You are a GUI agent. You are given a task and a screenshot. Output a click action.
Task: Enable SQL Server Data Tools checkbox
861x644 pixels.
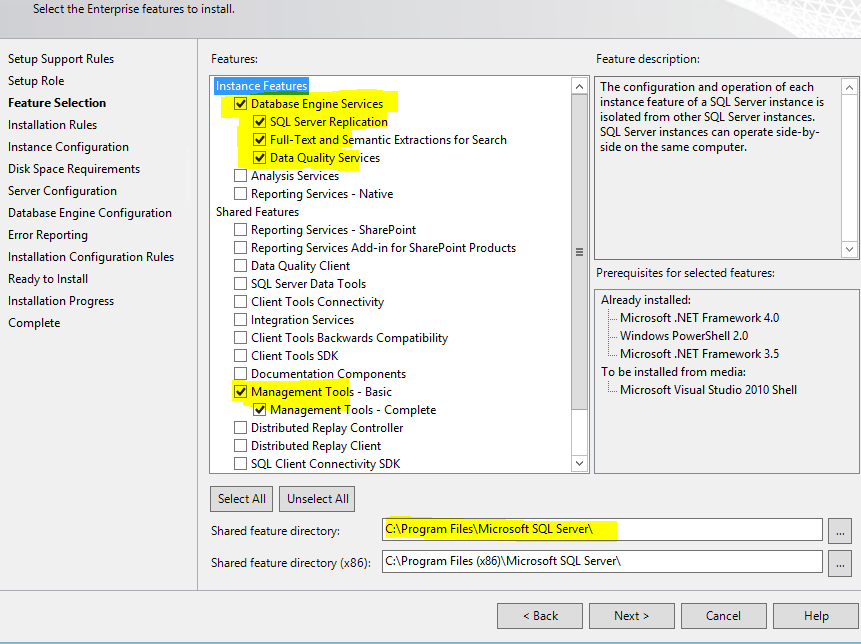(241, 284)
